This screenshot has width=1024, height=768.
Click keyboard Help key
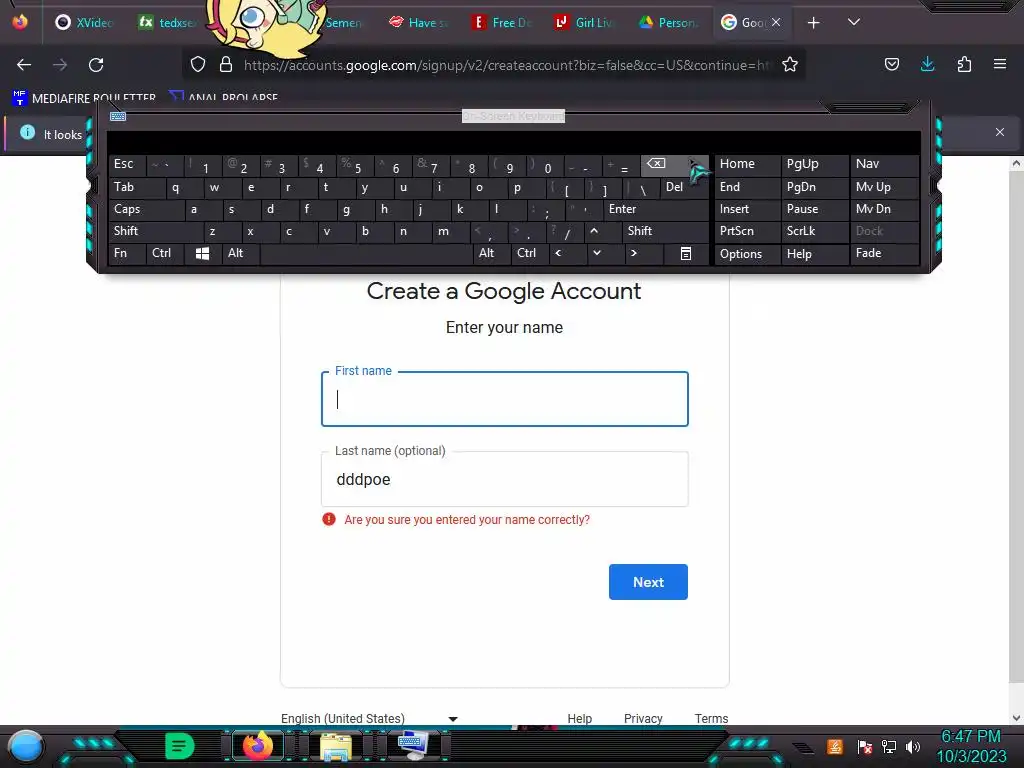coord(814,254)
